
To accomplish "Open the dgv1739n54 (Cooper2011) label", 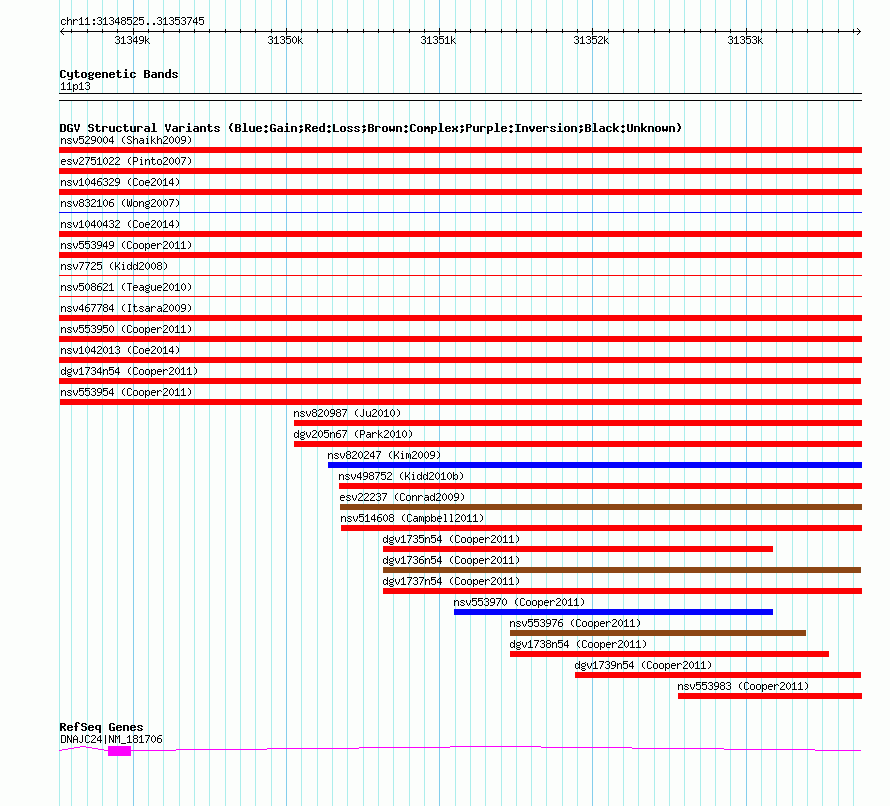I will [x=643, y=665].
